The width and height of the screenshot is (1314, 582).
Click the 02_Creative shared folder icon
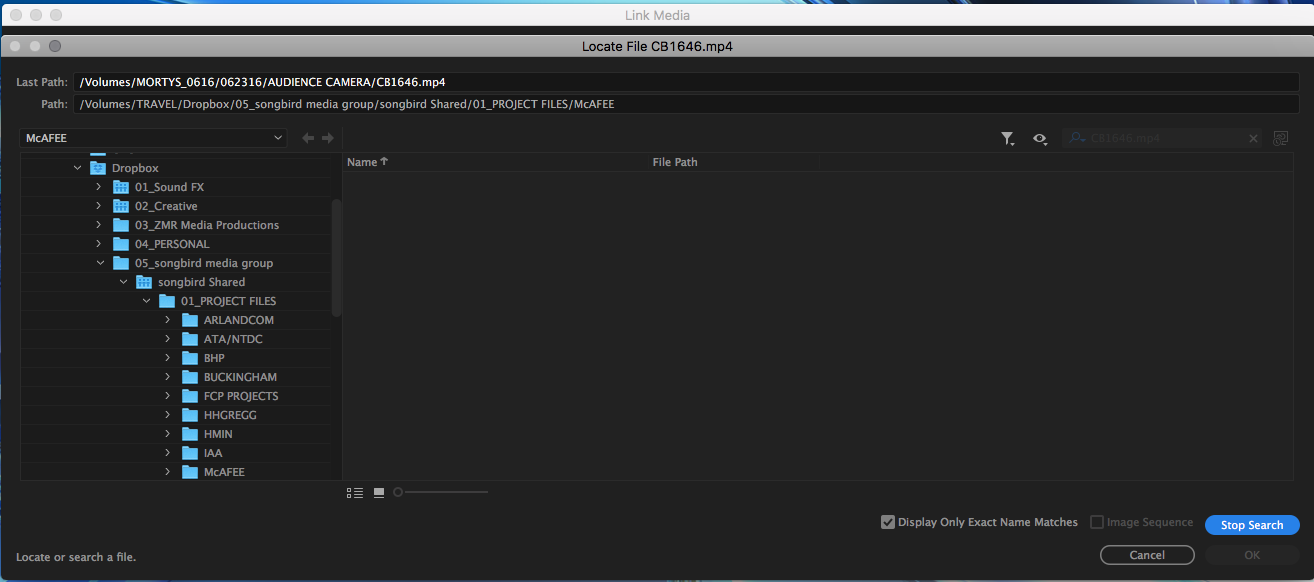121,206
